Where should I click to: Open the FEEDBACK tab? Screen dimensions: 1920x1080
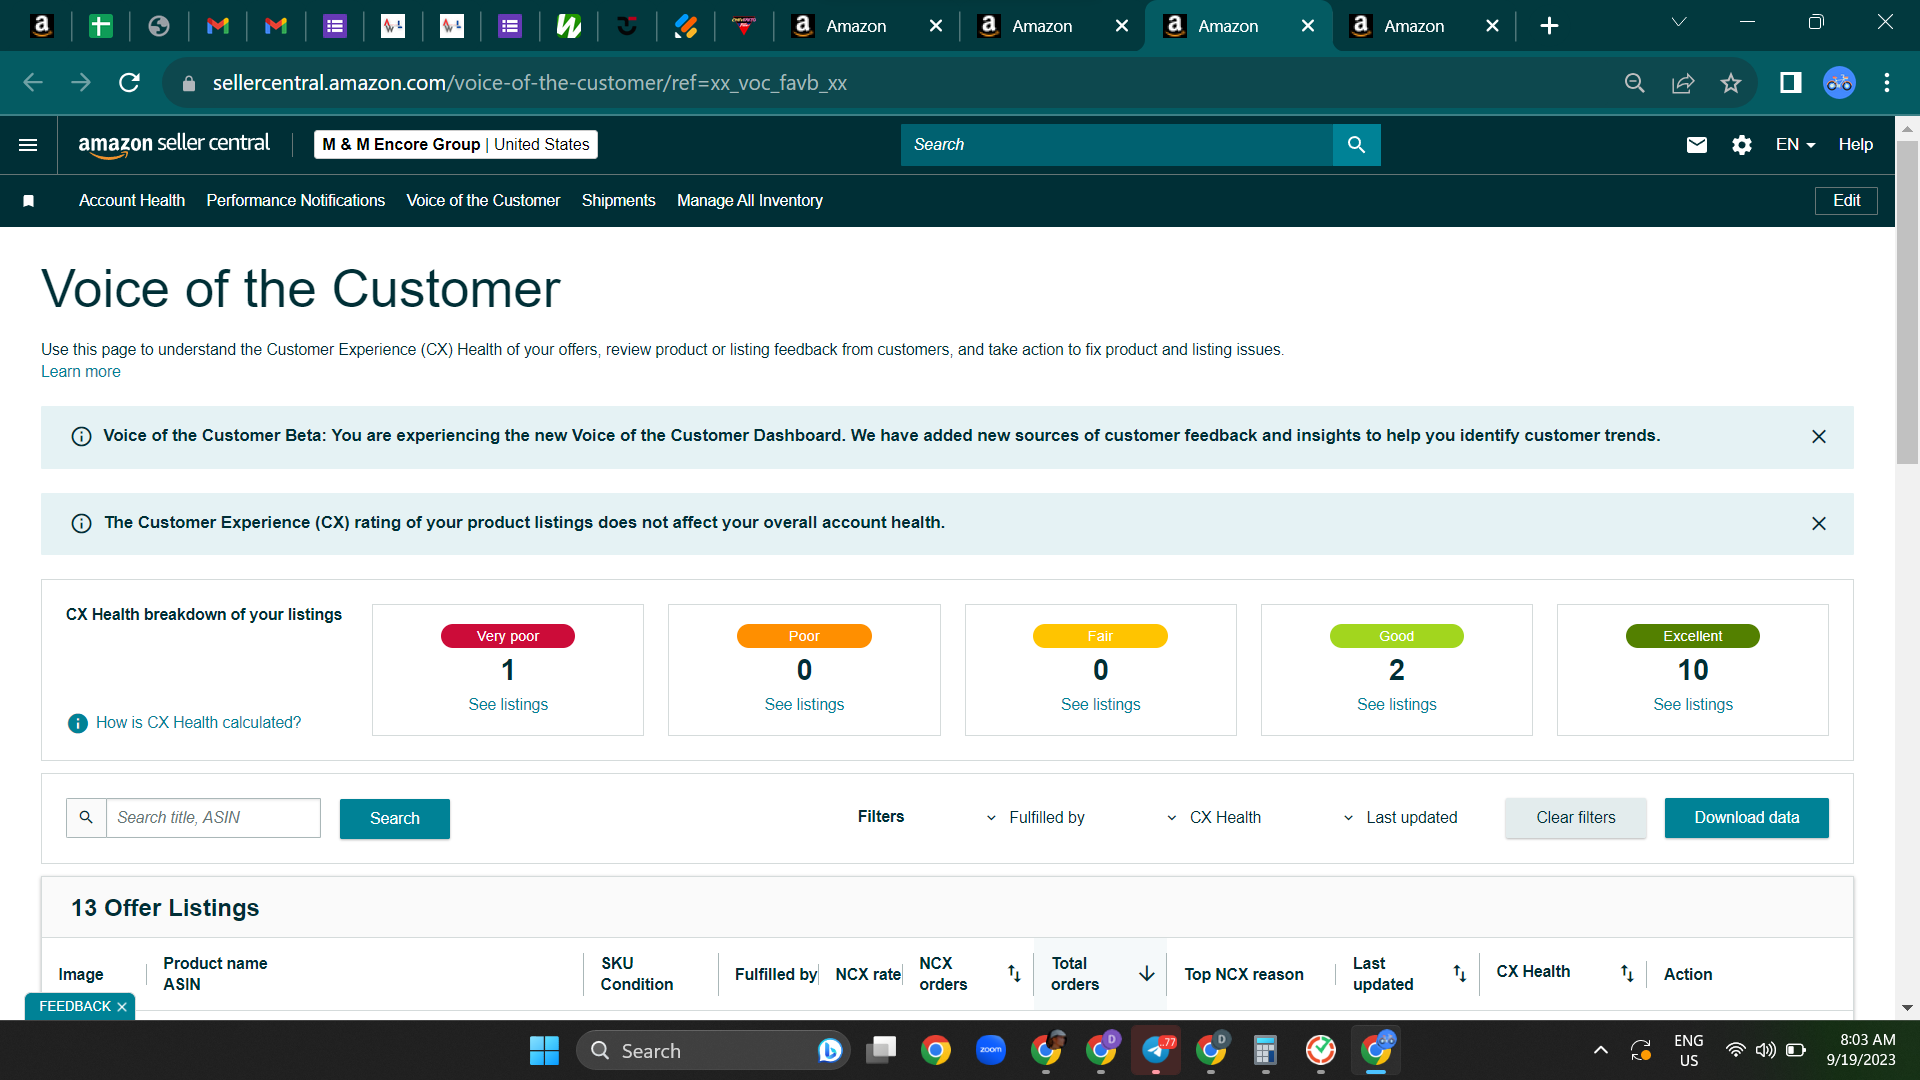[75, 1007]
